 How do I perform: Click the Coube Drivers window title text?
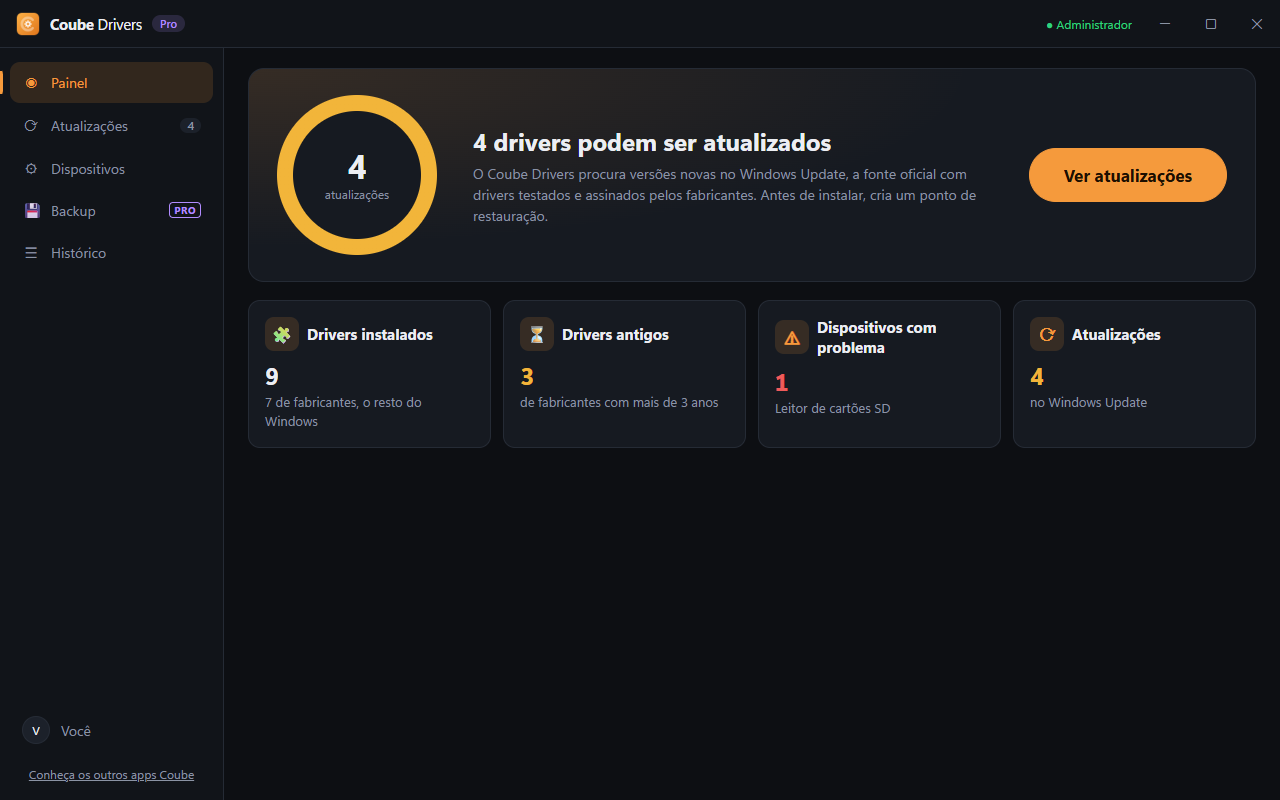pos(96,24)
